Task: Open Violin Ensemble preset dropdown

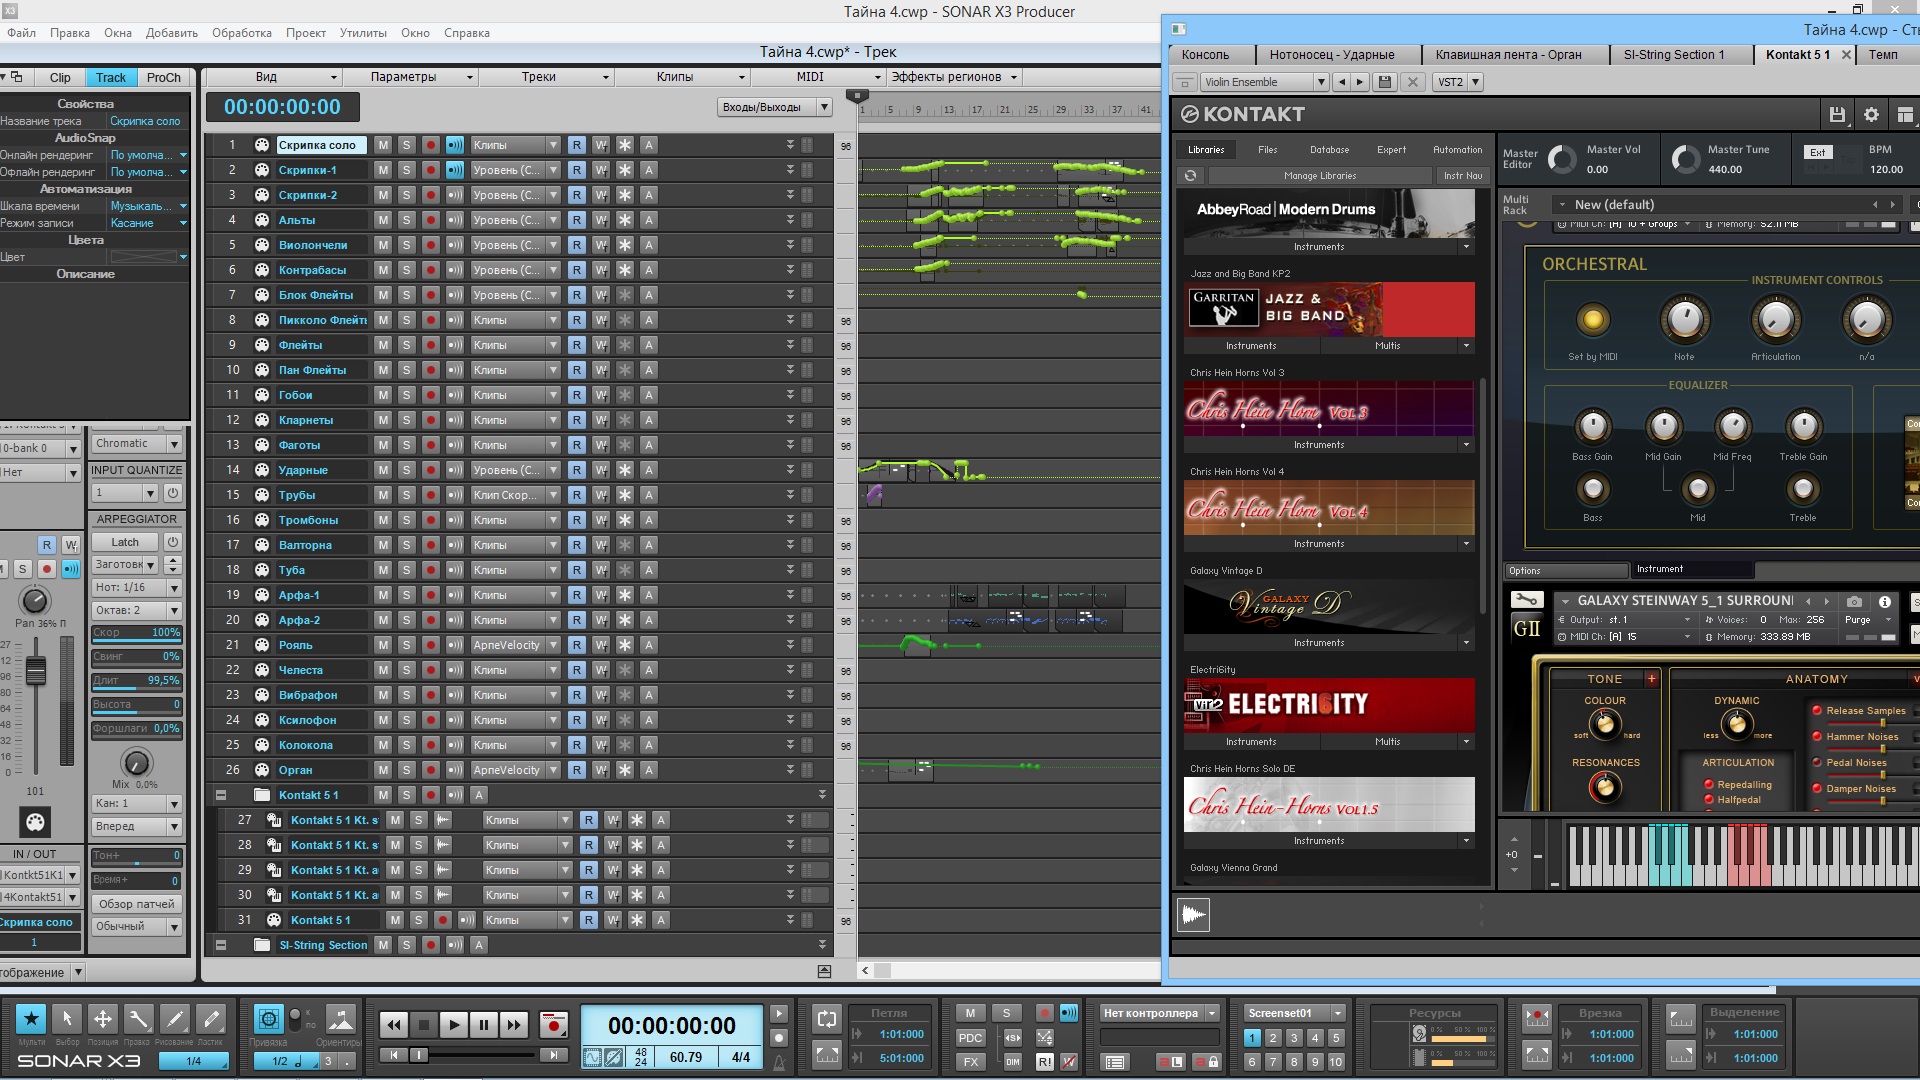Action: click(x=1320, y=82)
